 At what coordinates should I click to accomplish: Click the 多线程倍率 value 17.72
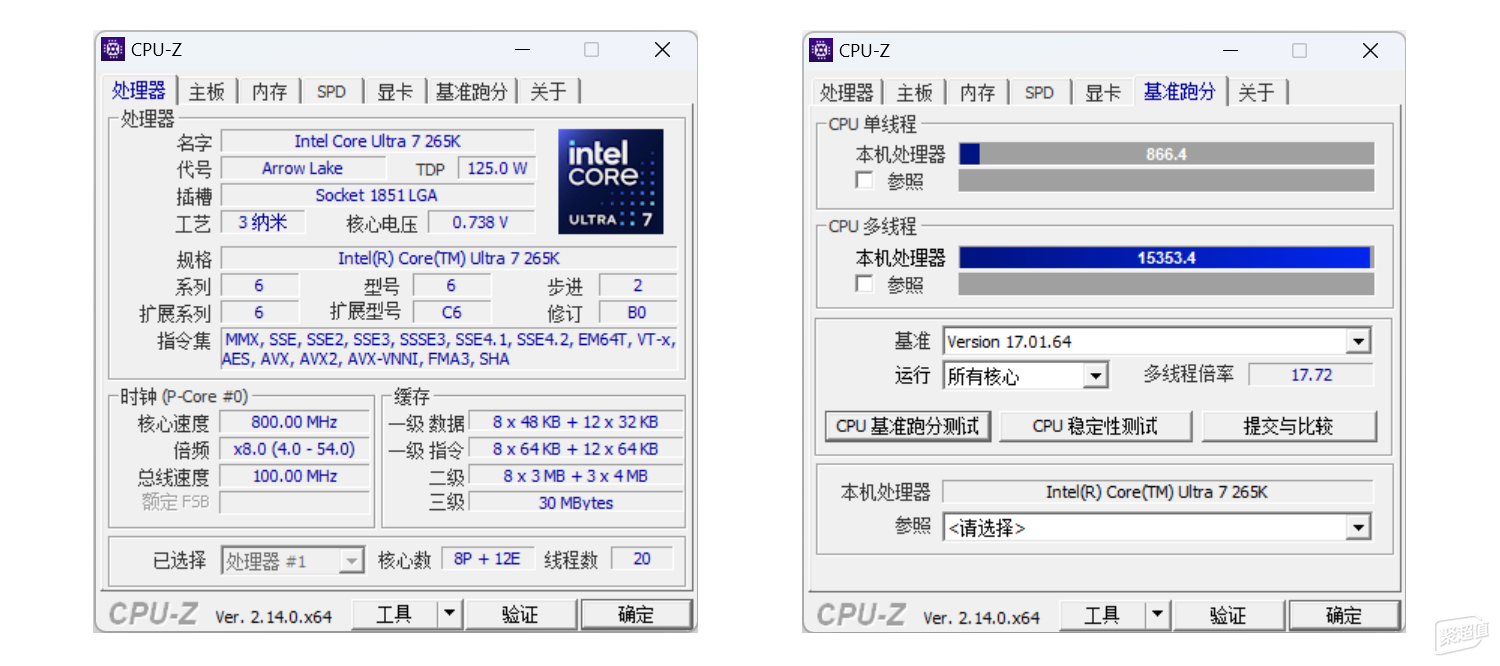tap(1311, 375)
